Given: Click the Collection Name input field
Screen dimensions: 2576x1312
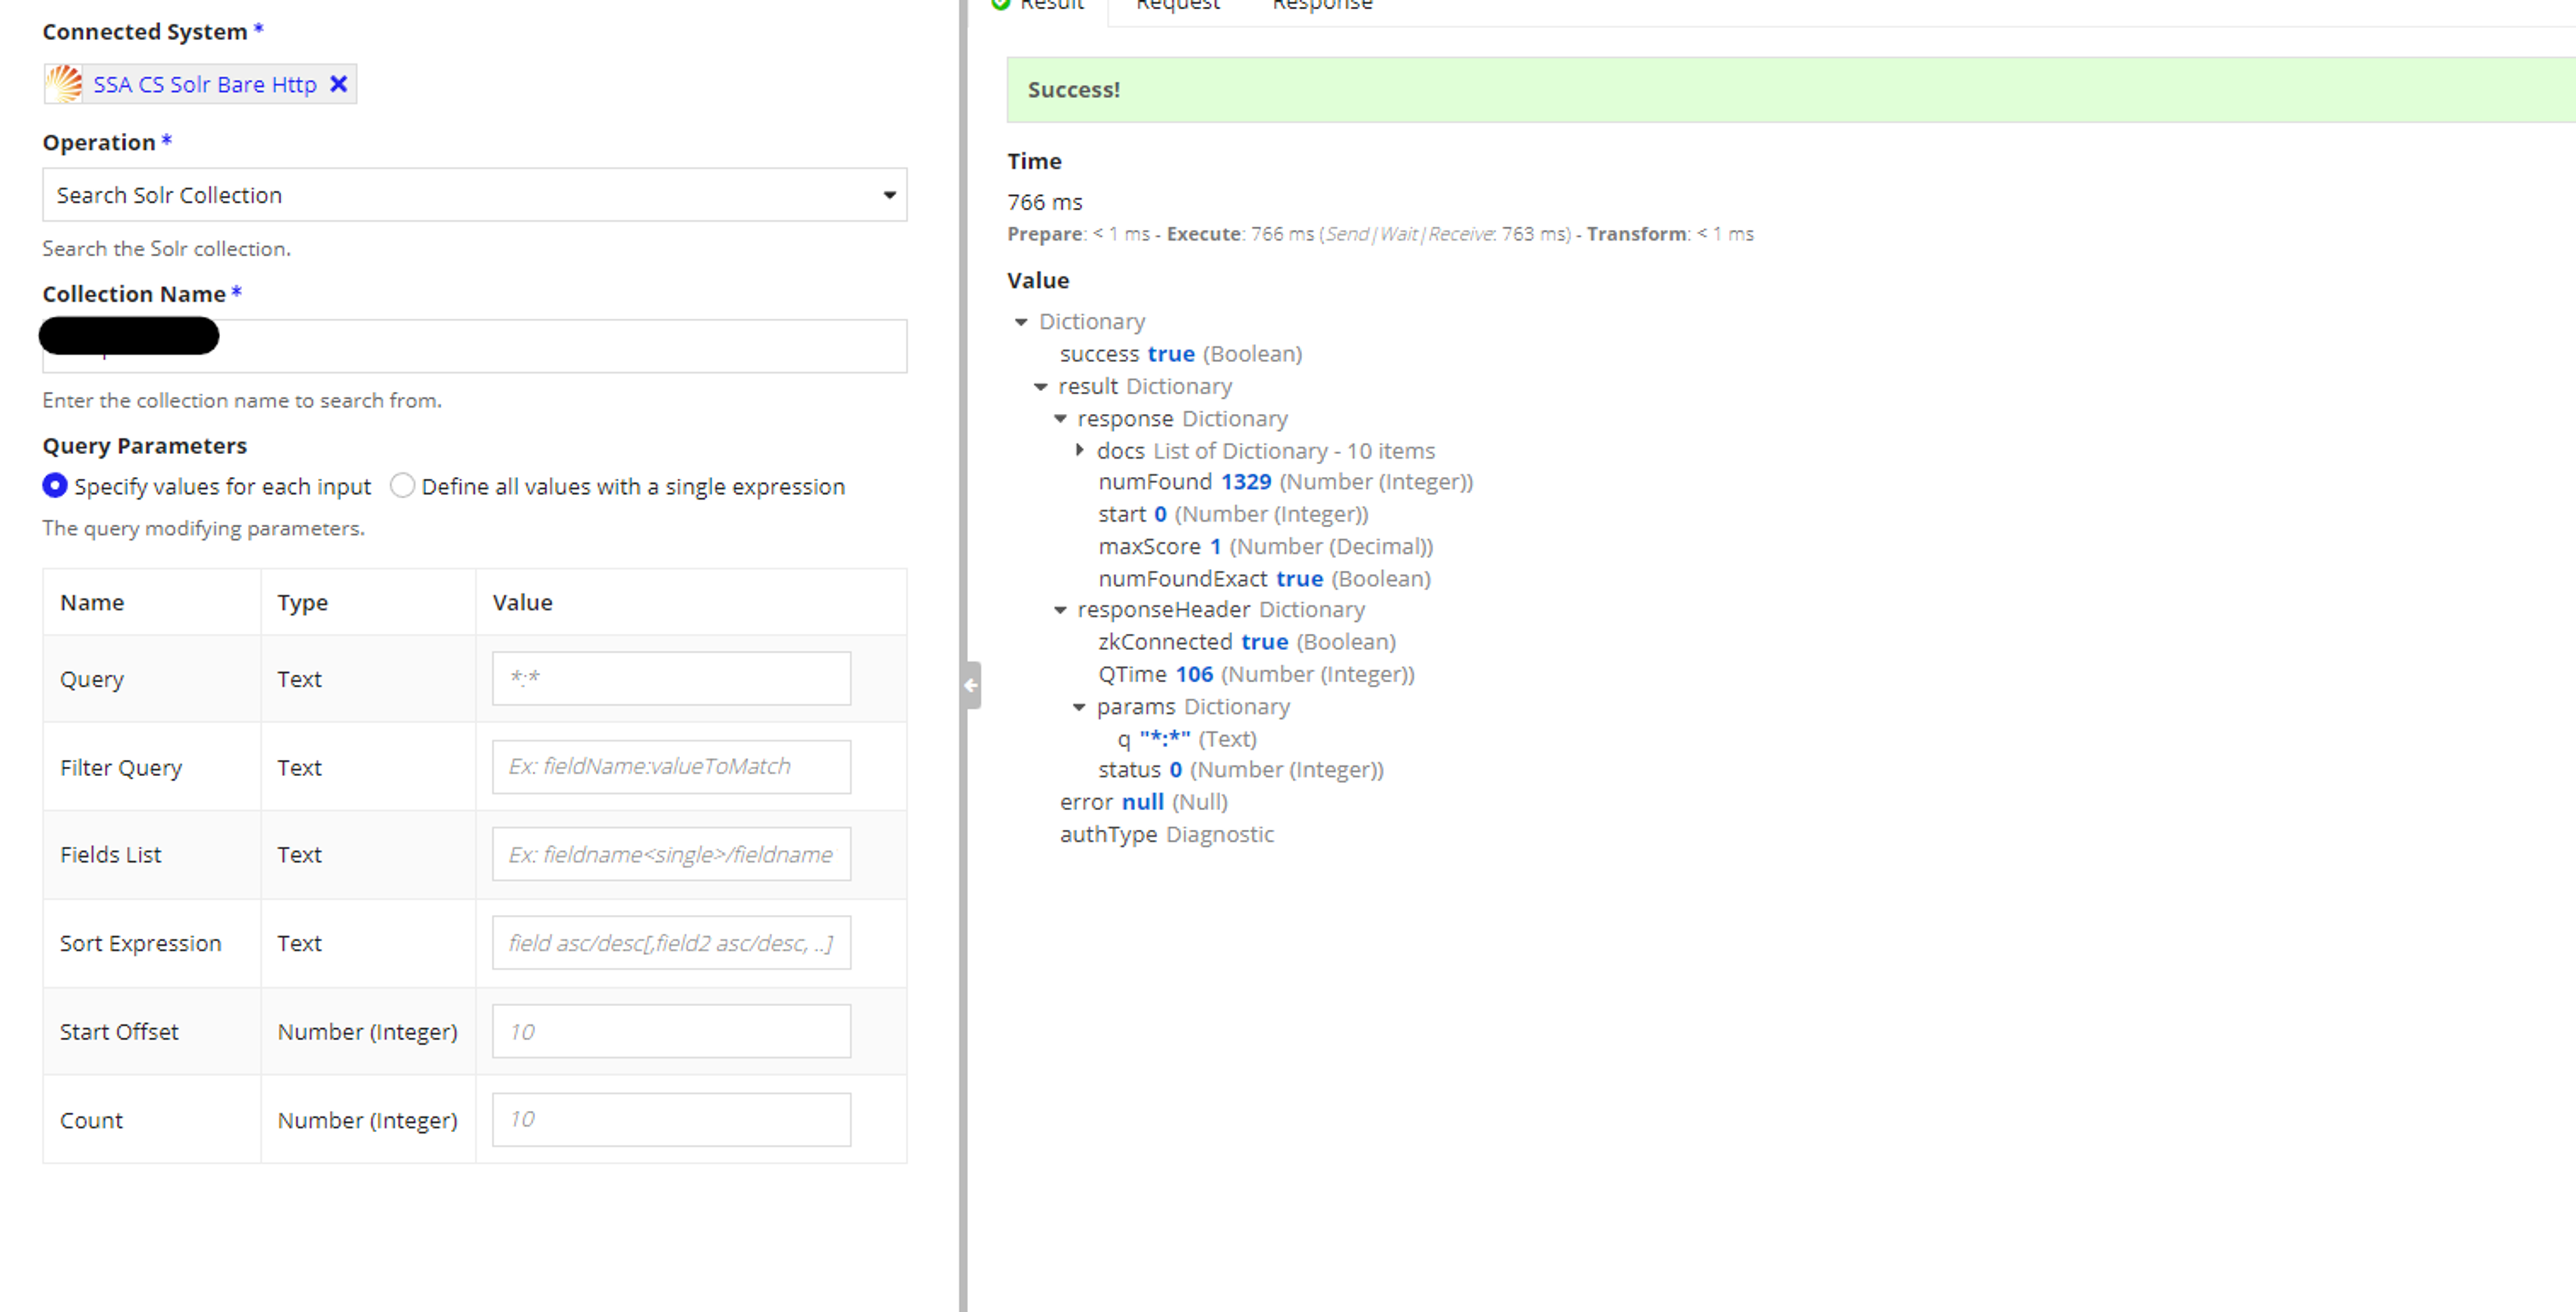Looking at the screenshot, I should point(474,346).
